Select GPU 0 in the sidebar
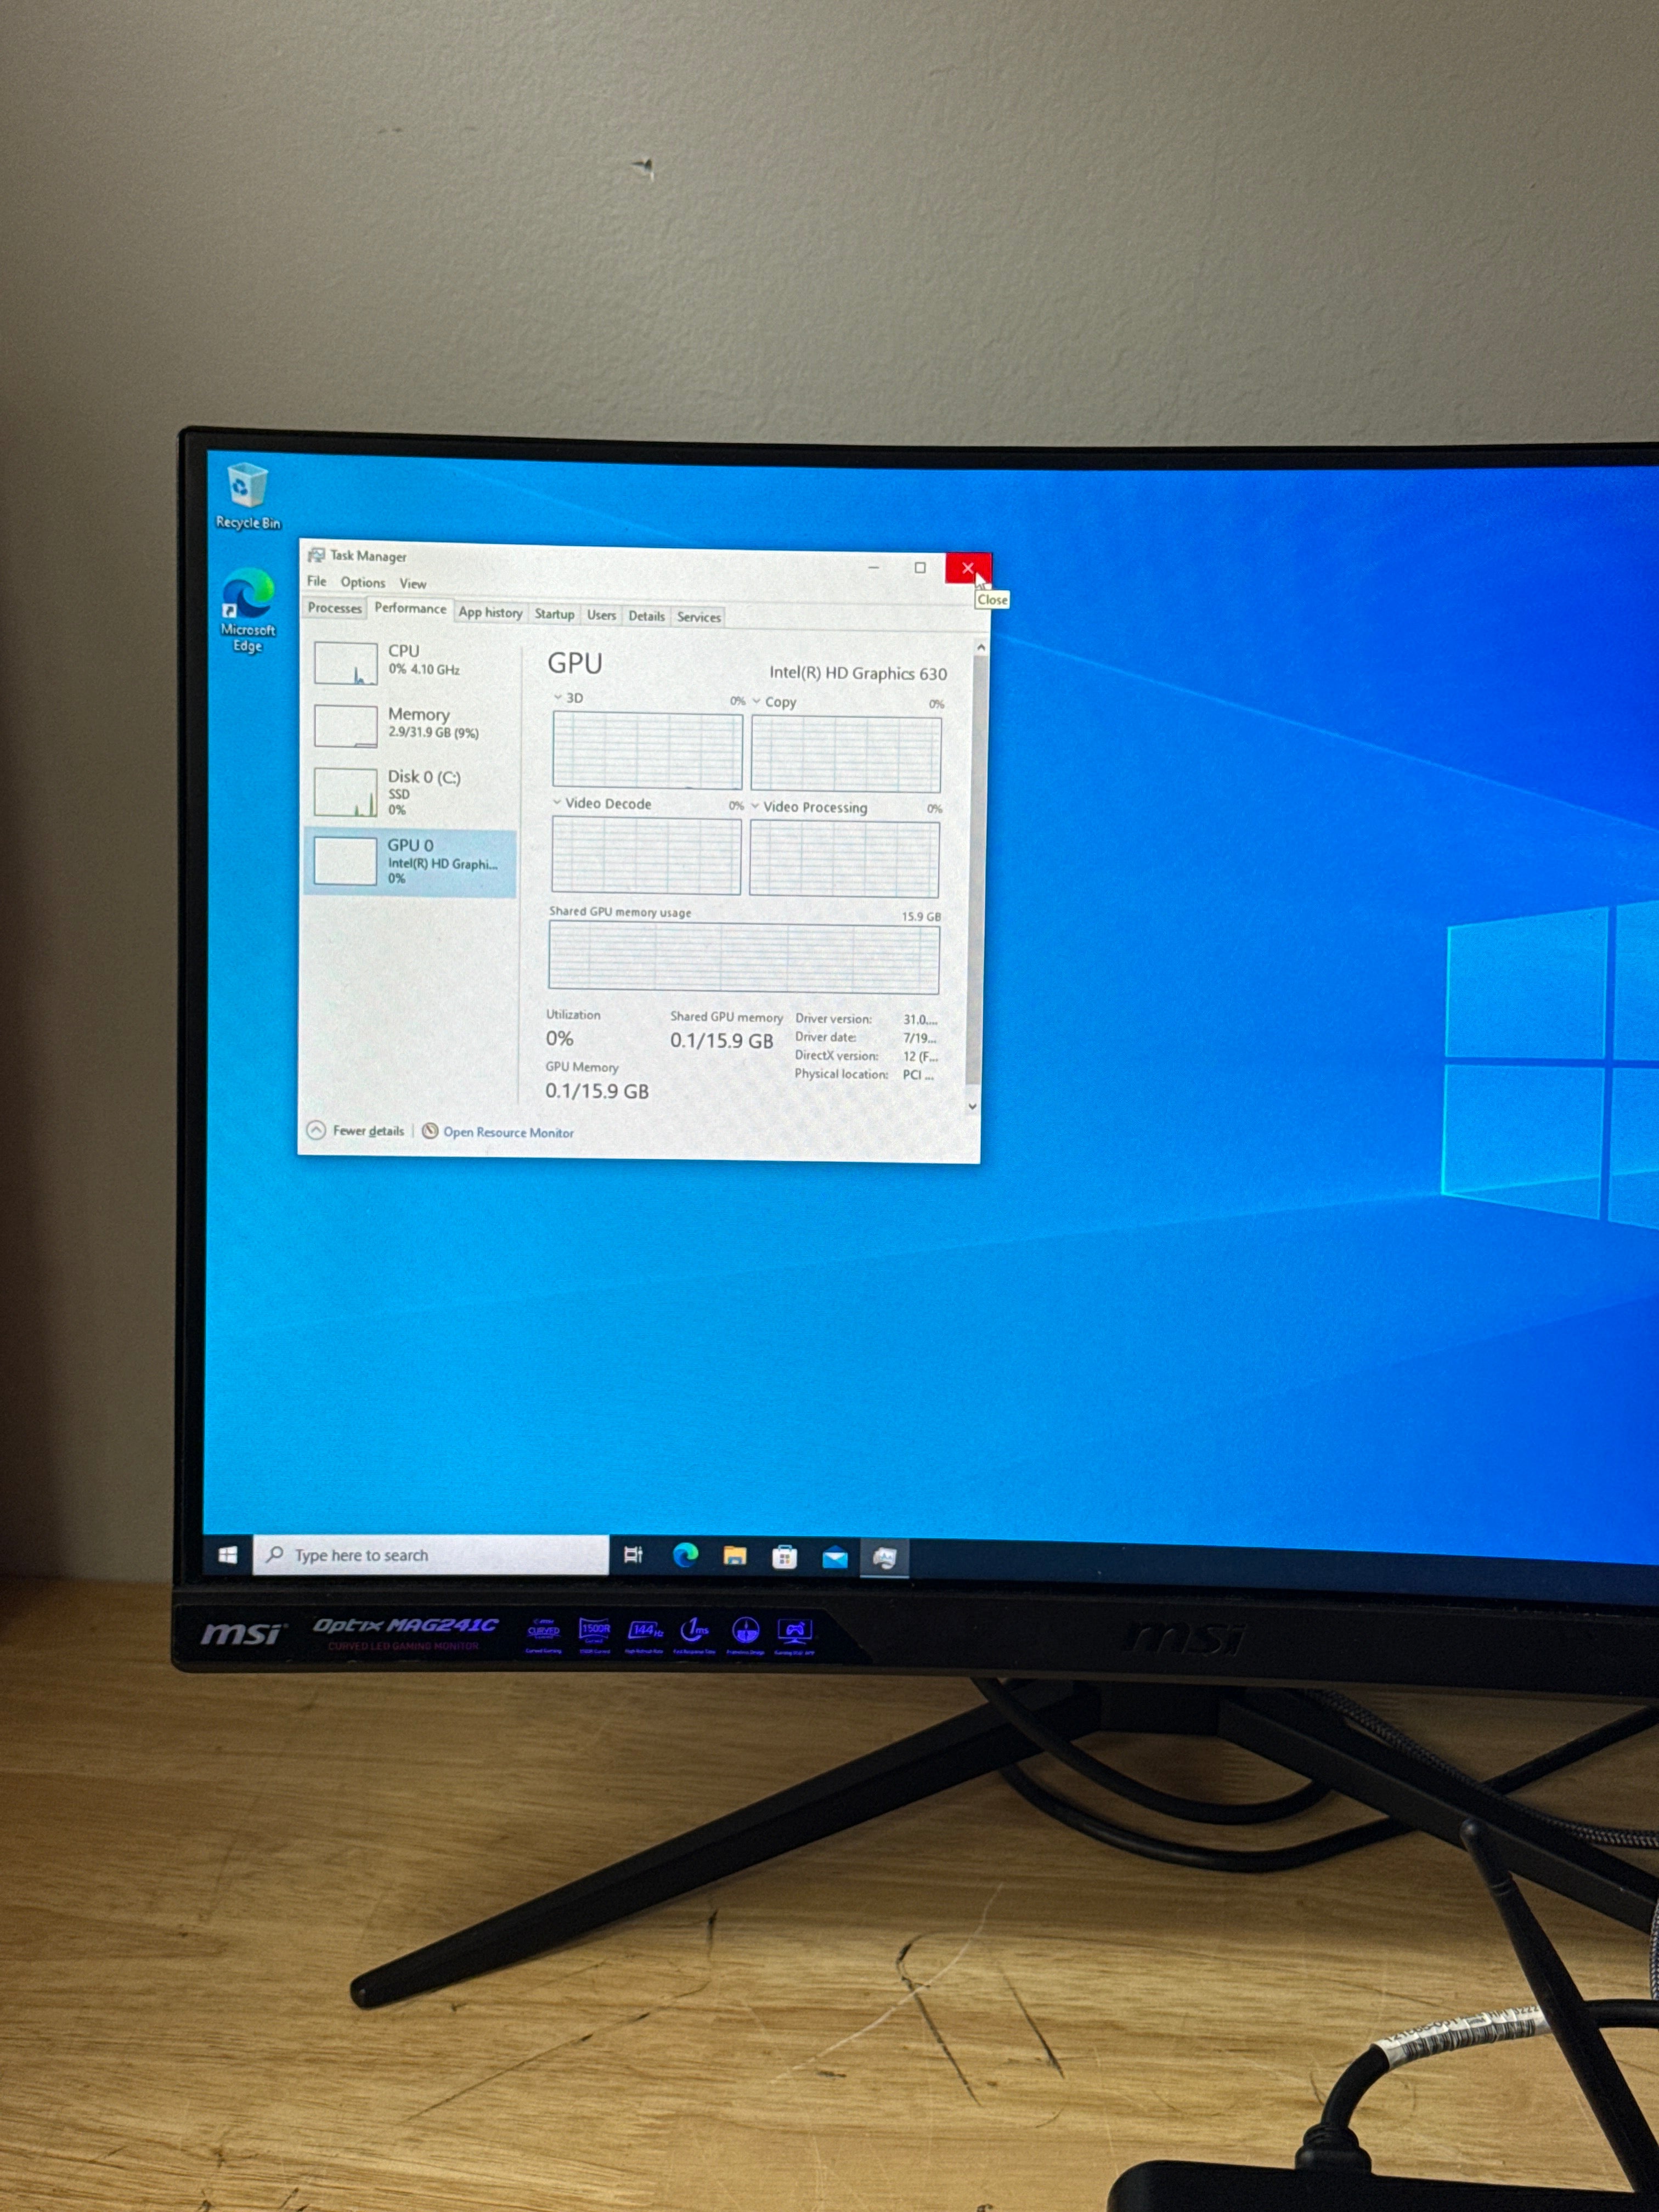This screenshot has width=1659, height=2212. (x=410, y=862)
